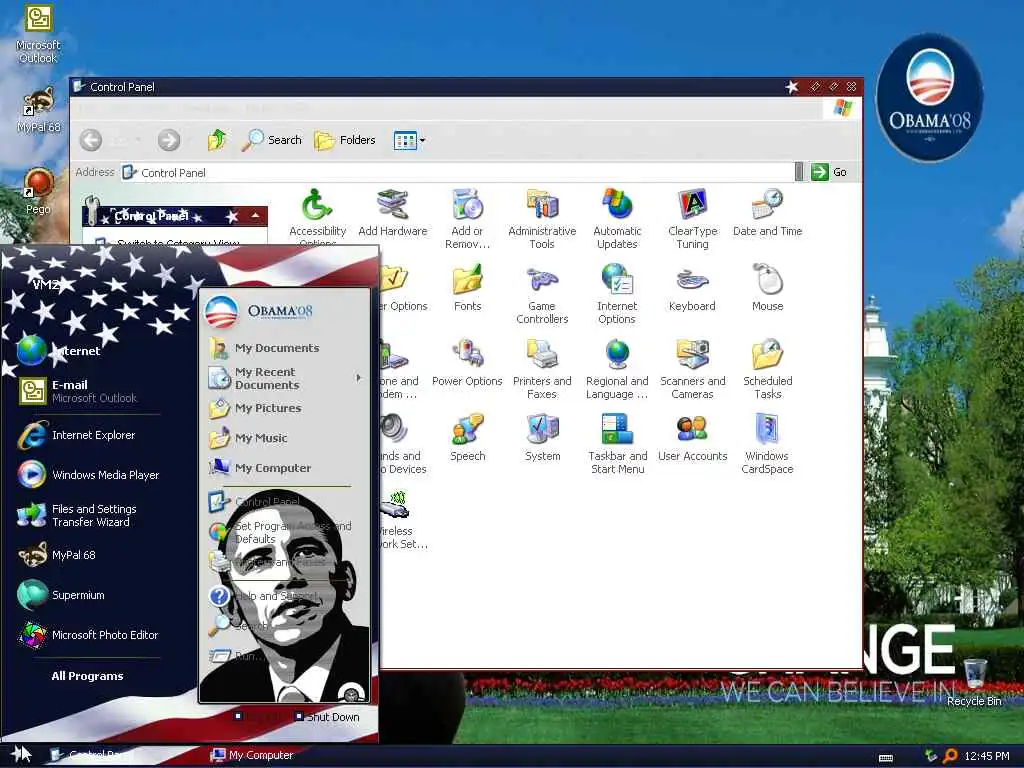The width and height of the screenshot is (1024, 768).
Task: Launch Microsoft Photo Editor from Start menu
Action: [88, 635]
